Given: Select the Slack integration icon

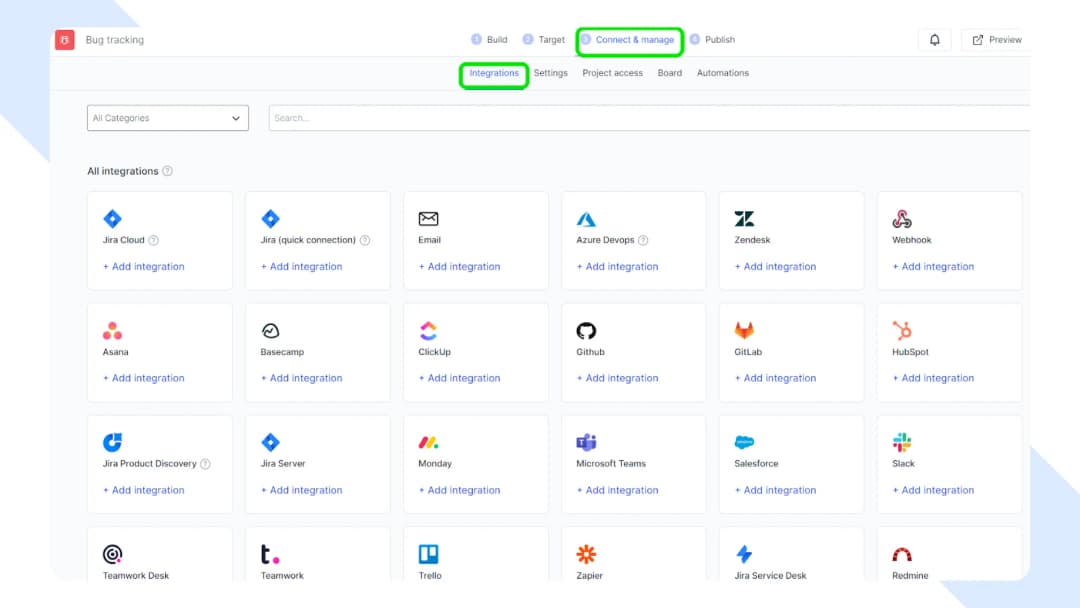Looking at the screenshot, I should click(x=902, y=442).
